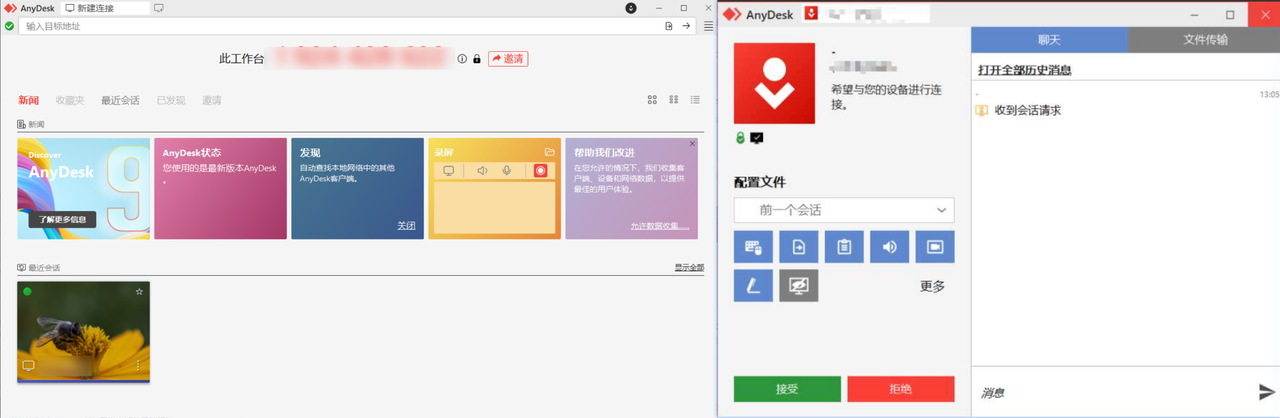This screenshot has height=418, width=1280.
Task: Click the black monitor icon under avatar
Action: [756, 137]
